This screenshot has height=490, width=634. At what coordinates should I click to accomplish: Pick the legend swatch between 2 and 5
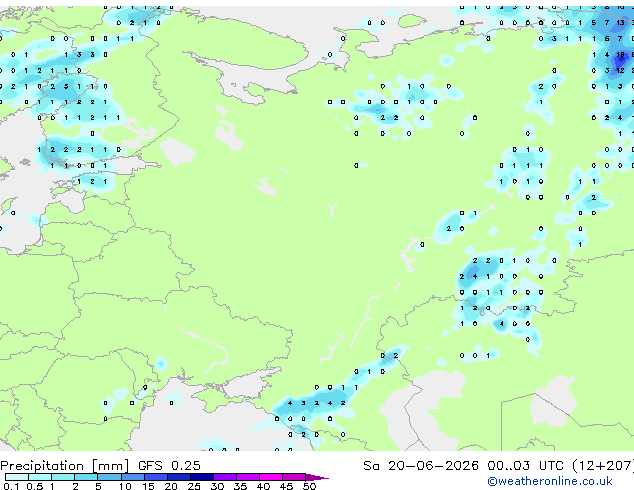86,477
